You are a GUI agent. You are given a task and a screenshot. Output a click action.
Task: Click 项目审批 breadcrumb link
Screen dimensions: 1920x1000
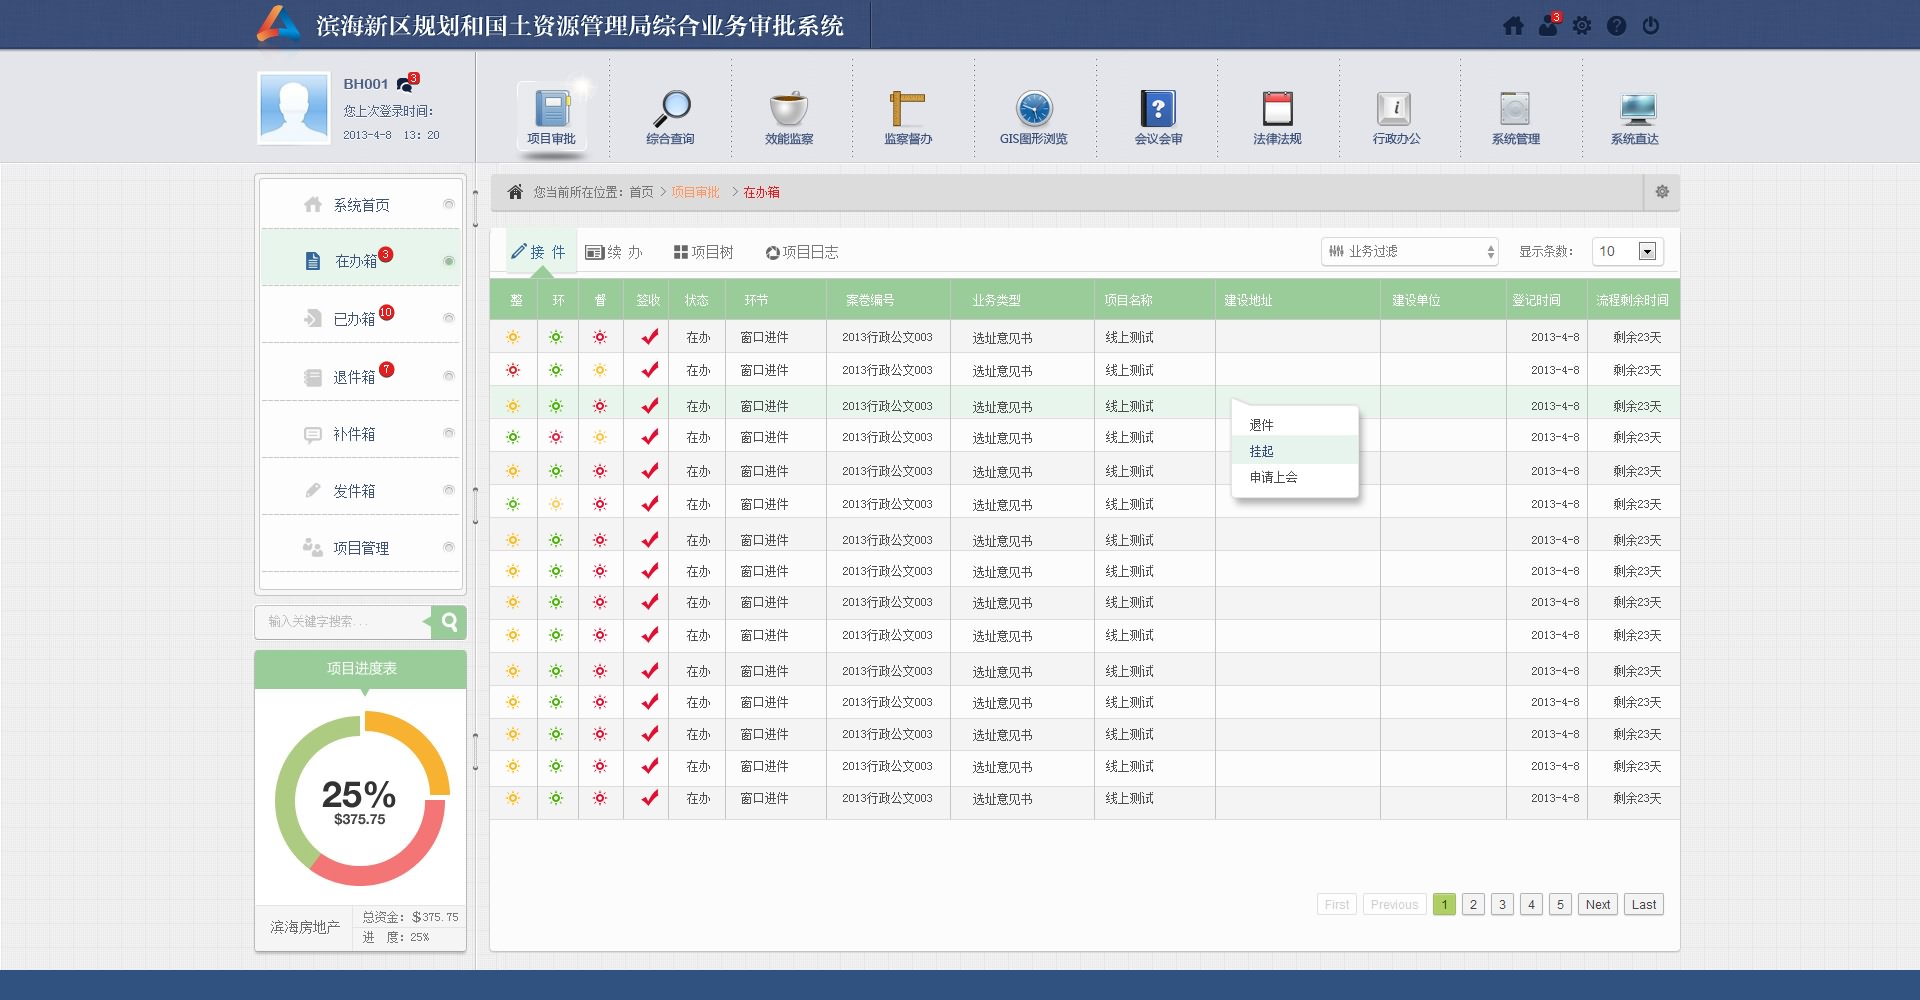[x=695, y=192]
